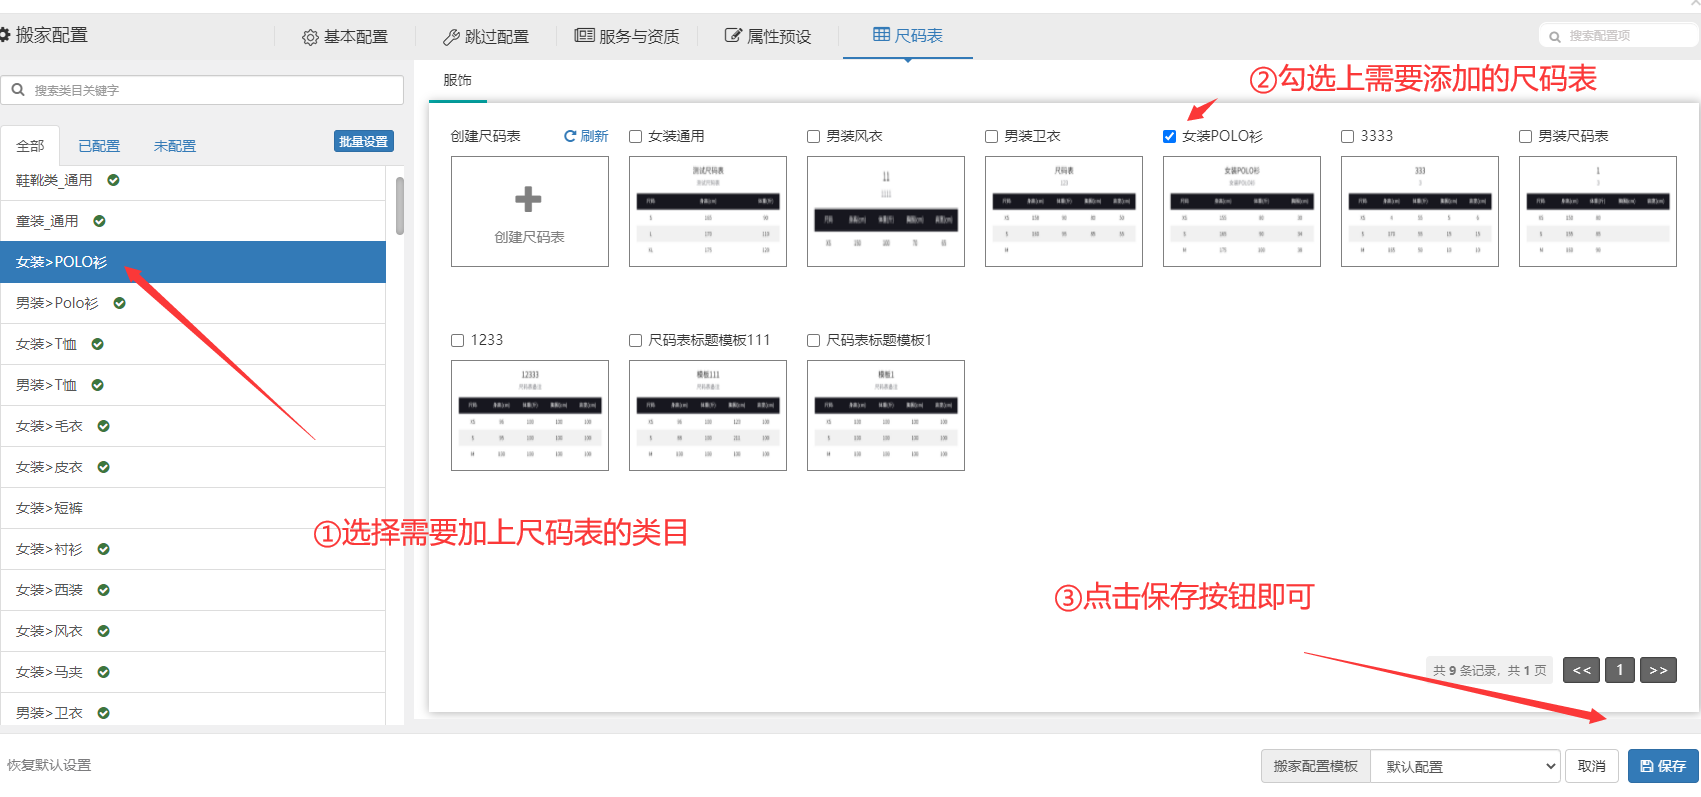Click the edit icon for 属性预设
This screenshot has width=1701, height=797.
[x=733, y=36]
